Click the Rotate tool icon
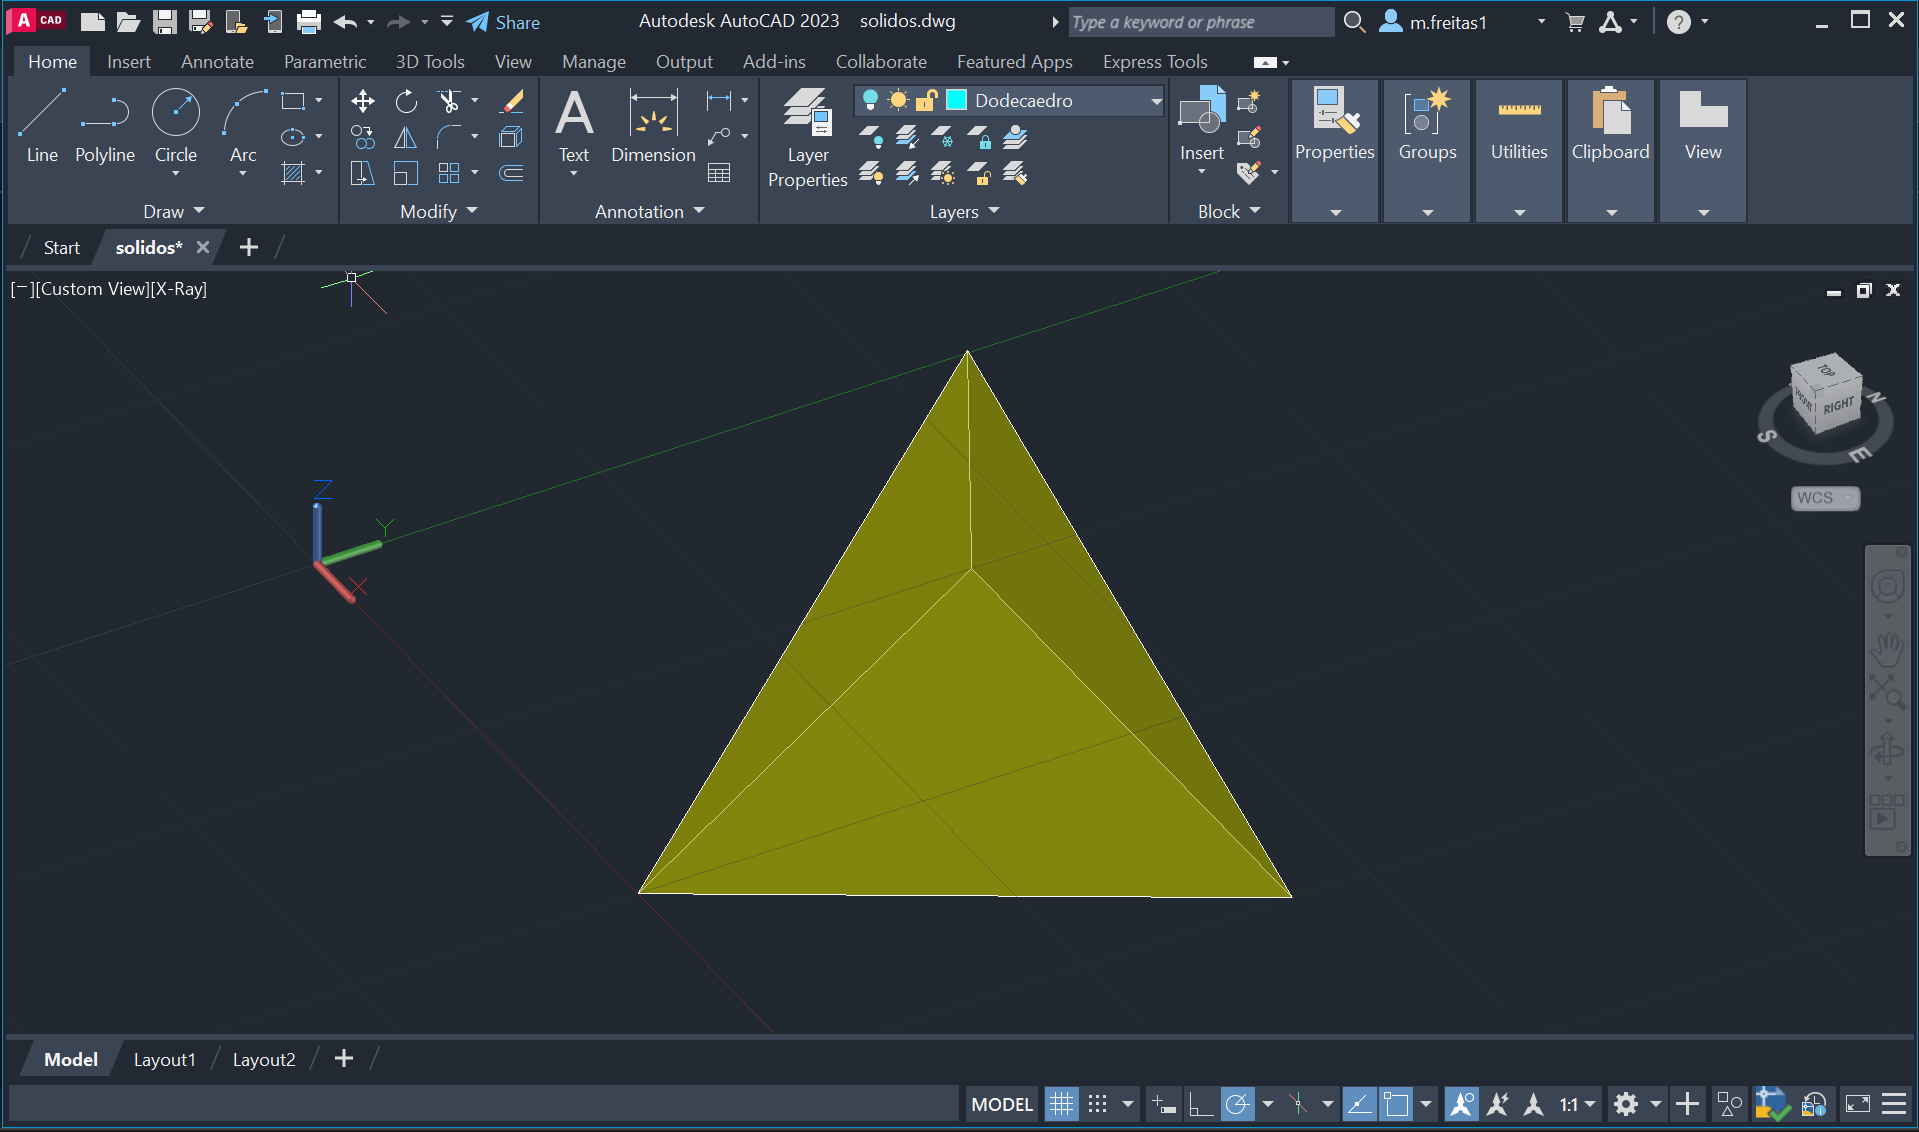Viewport: 1919px width, 1132px height. [x=406, y=101]
